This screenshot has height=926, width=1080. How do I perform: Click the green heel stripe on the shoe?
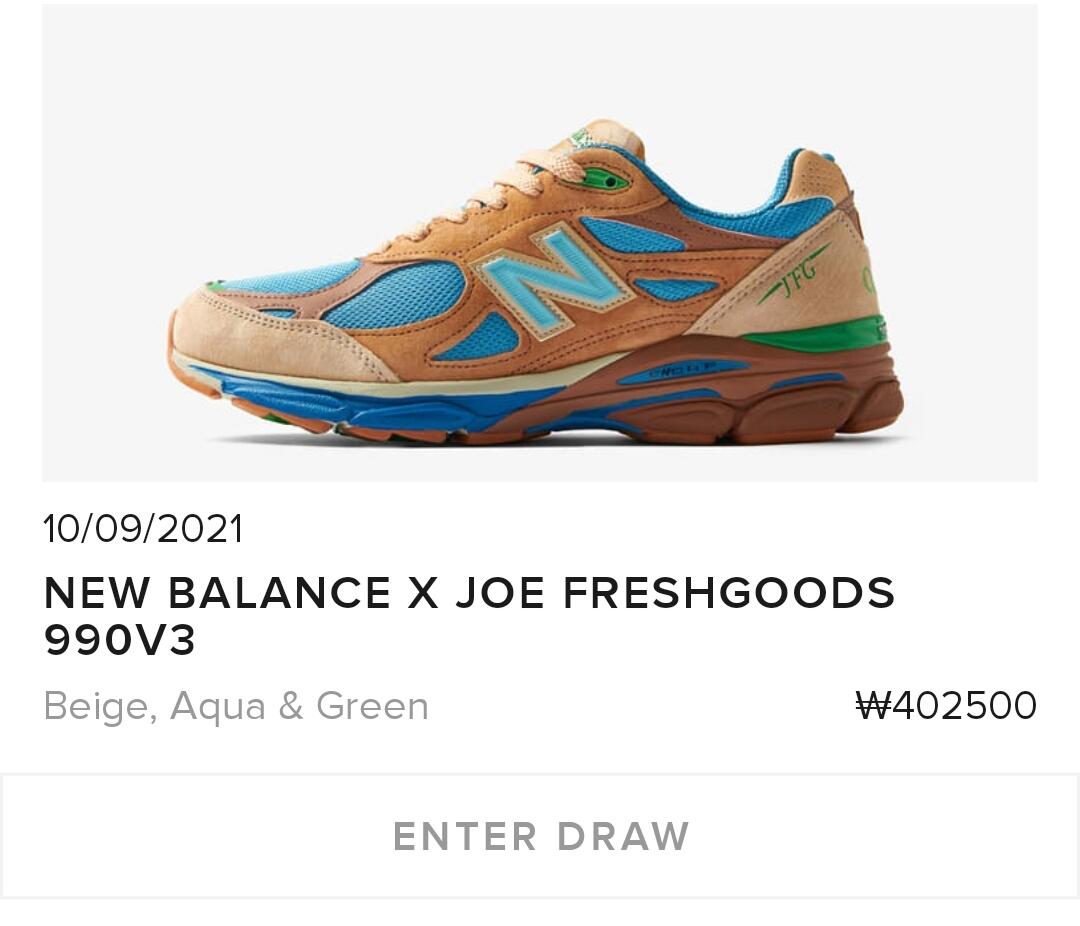pos(813,337)
